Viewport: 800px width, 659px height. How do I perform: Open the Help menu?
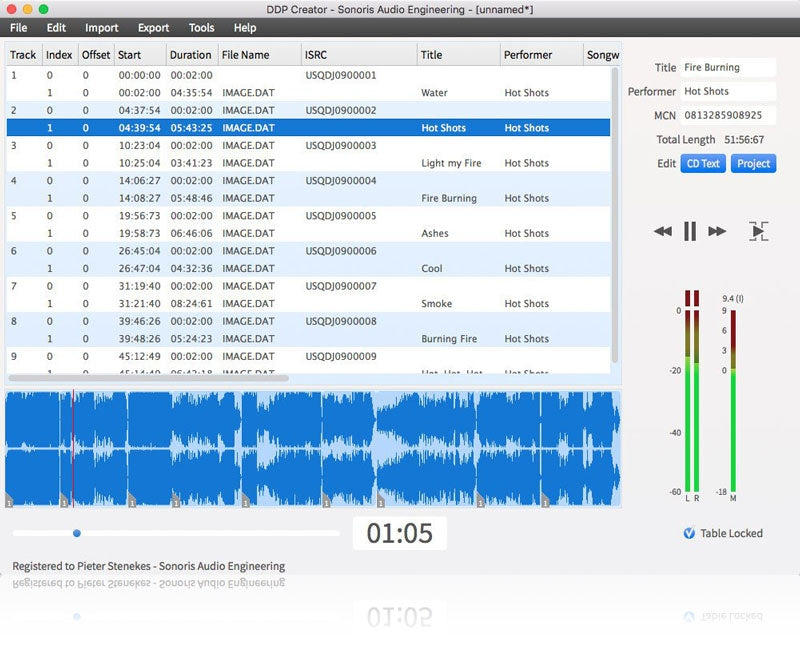click(245, 28)
